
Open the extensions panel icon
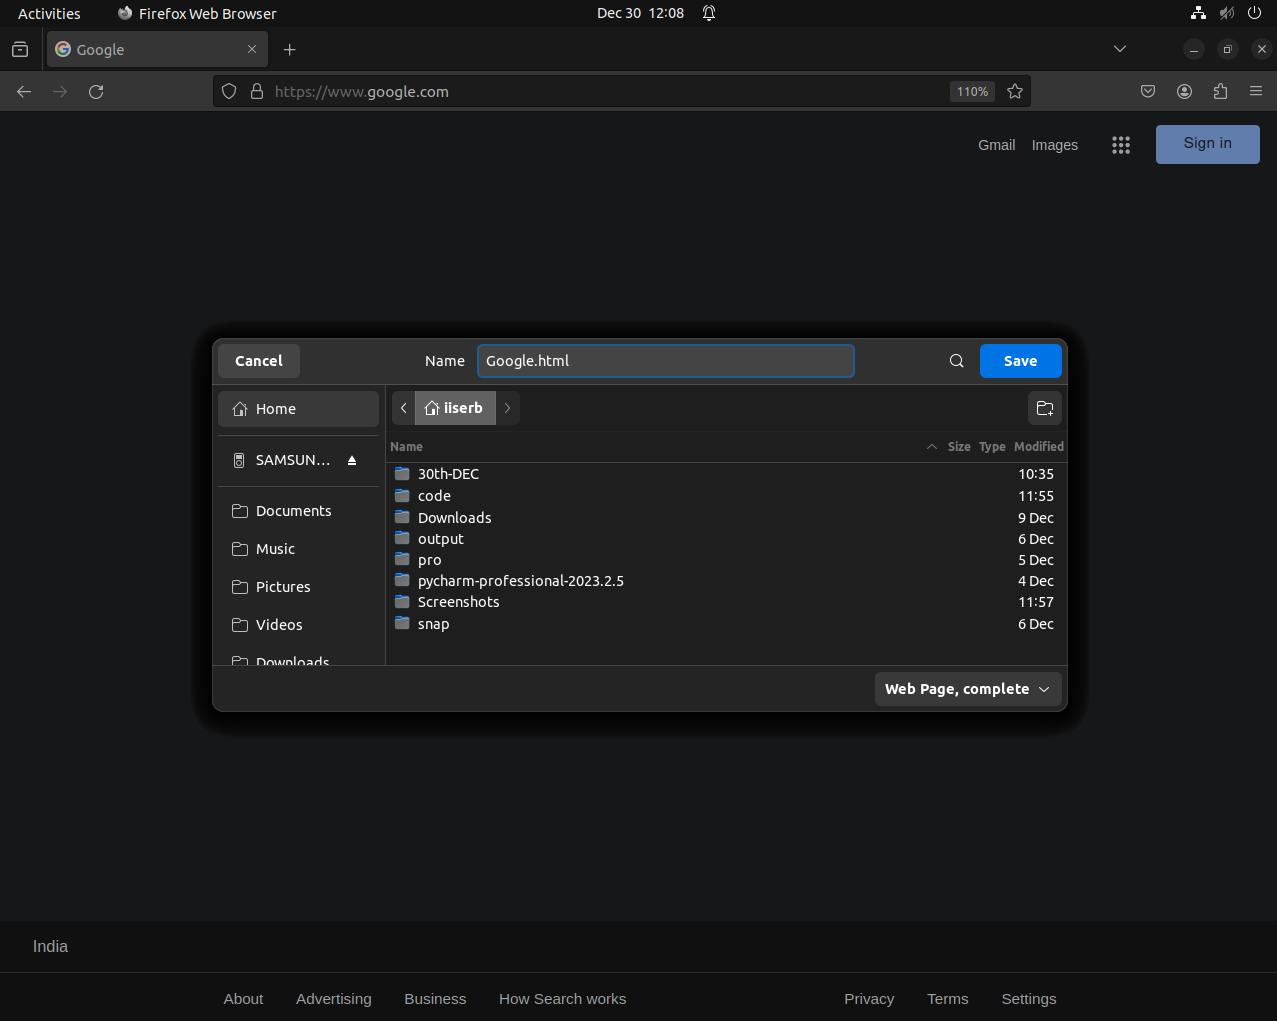click(x=1220, y=91)
